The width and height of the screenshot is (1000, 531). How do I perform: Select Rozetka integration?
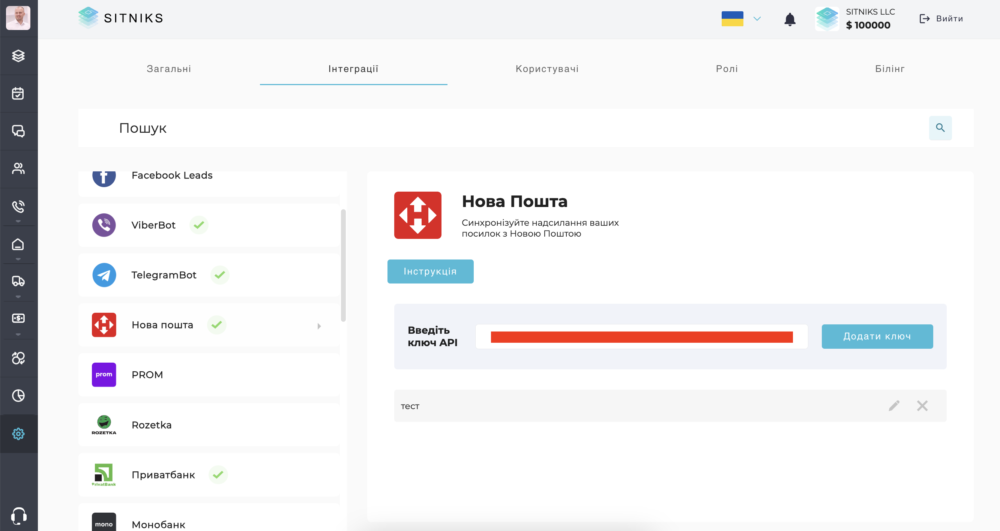(x=209, y=425)
